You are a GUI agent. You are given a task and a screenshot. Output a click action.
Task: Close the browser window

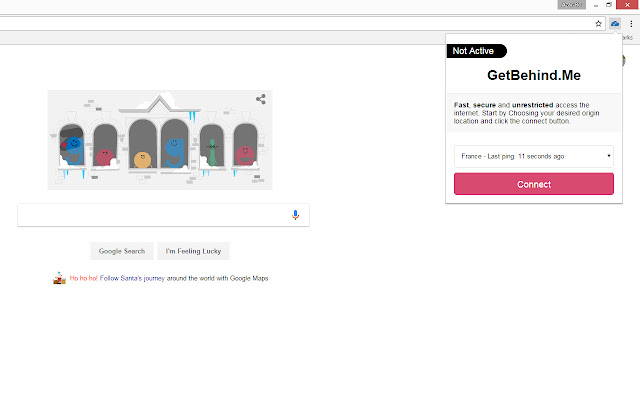[628, 5]
